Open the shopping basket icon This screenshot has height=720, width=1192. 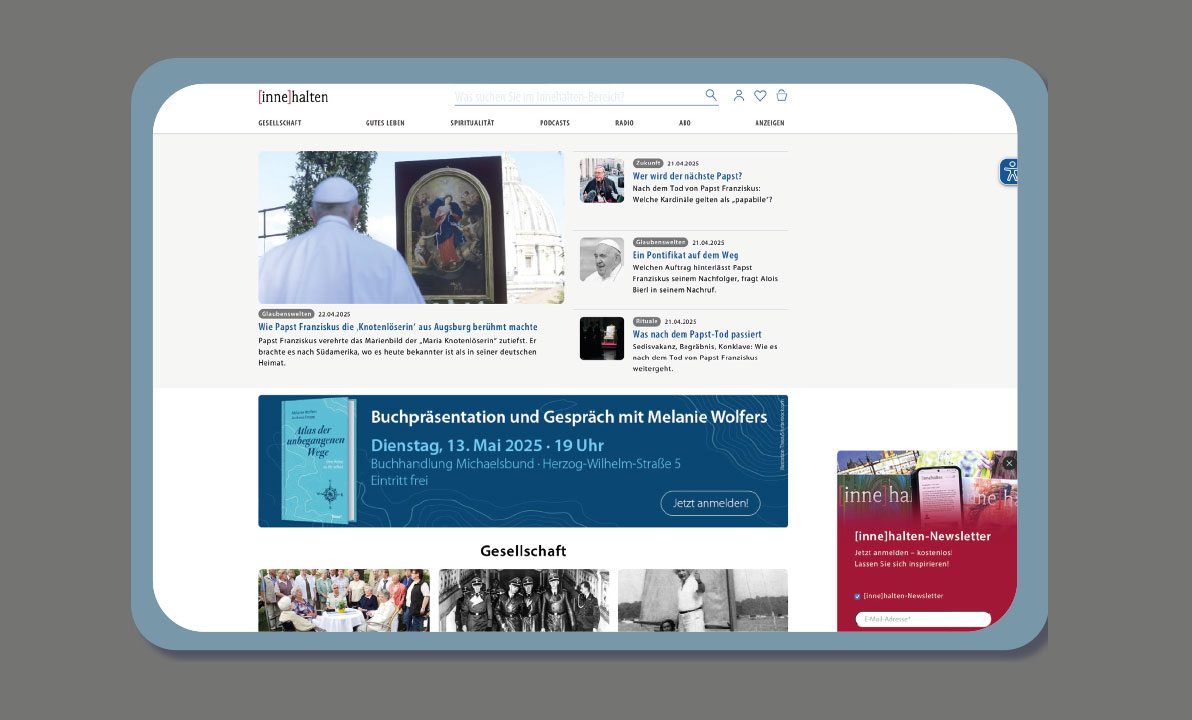(782, 96)
